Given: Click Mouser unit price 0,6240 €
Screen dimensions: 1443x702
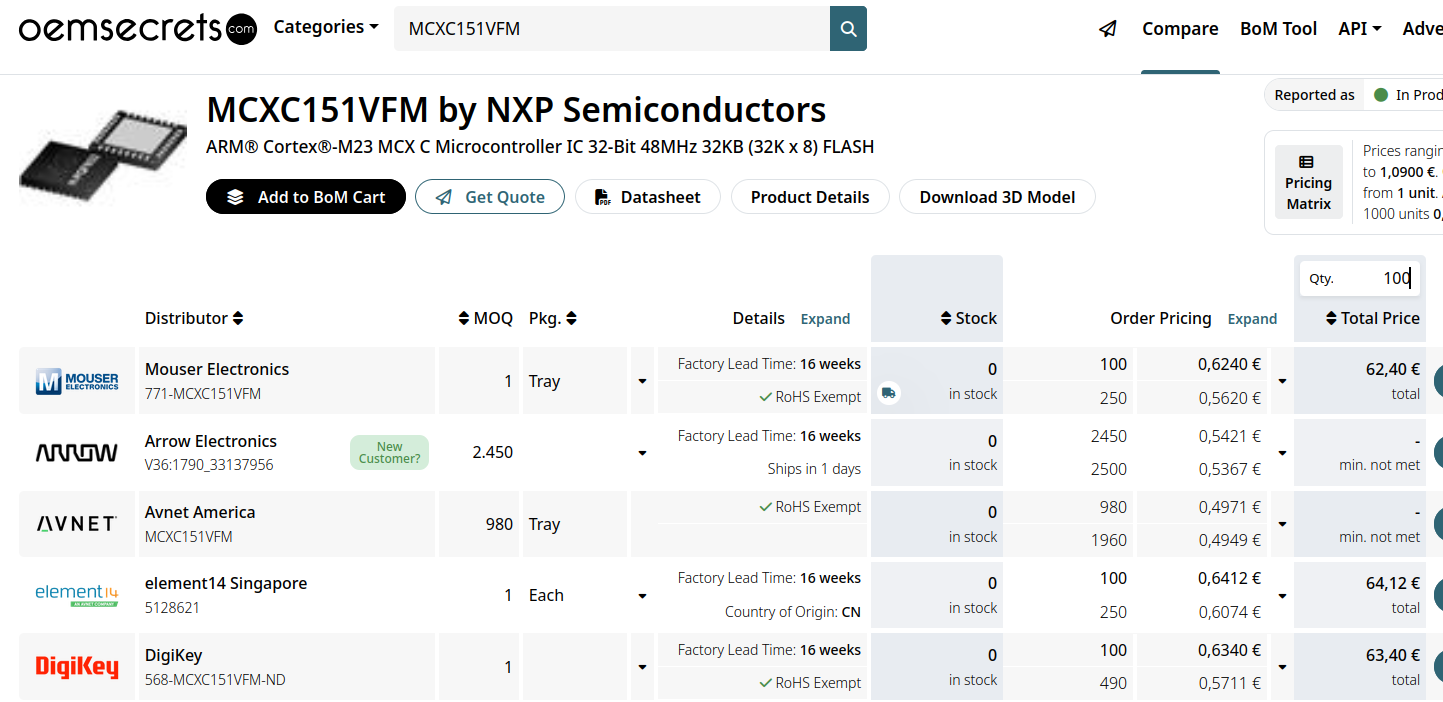Looking at the screenshot, I should 1230,364.
